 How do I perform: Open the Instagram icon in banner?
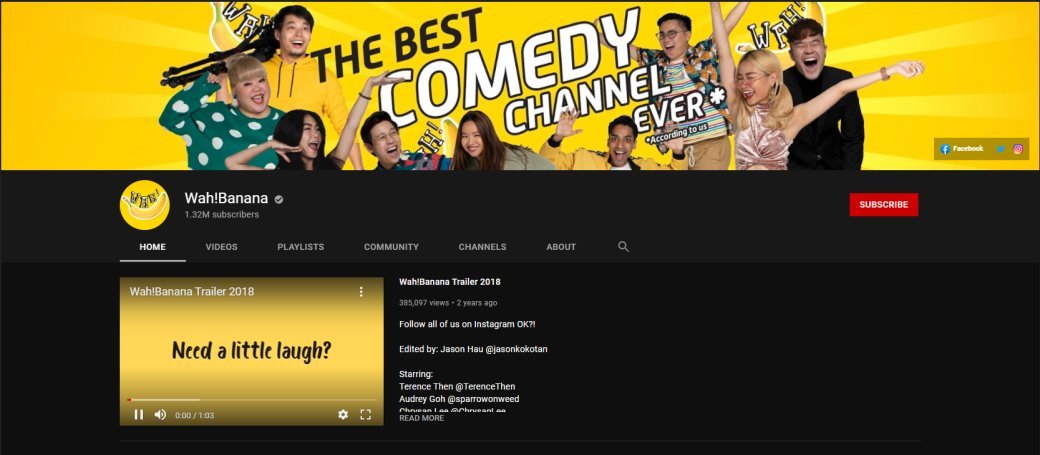click(x=1017, y=149)
